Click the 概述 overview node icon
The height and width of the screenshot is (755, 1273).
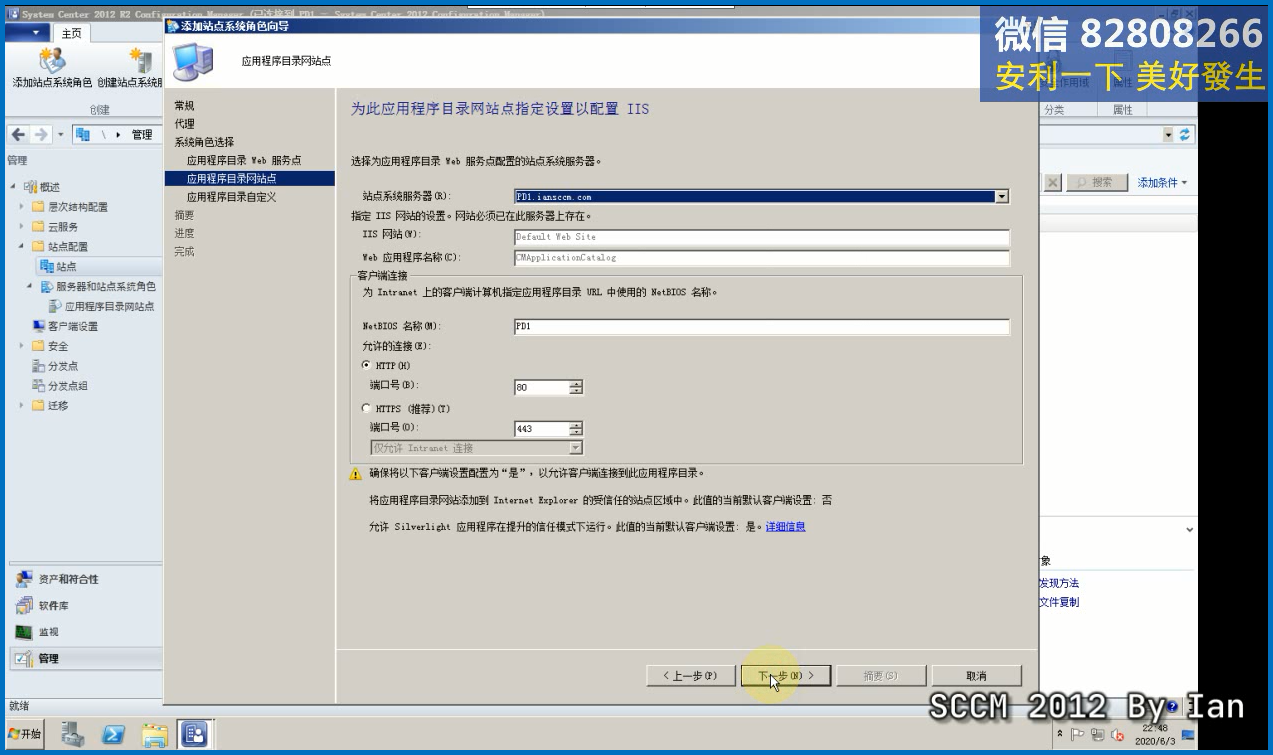tap(31, 187)
